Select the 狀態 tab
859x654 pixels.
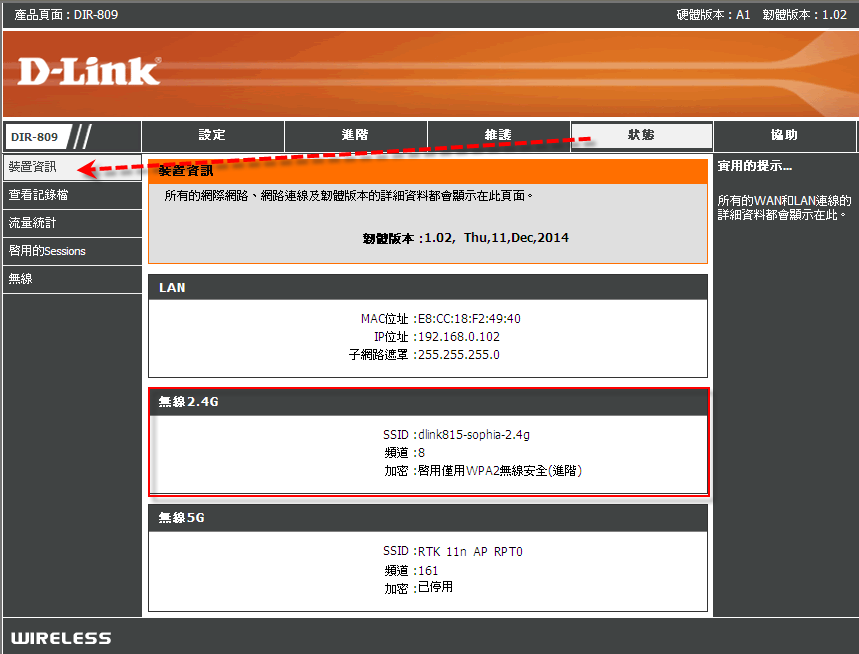pos(641,136)
